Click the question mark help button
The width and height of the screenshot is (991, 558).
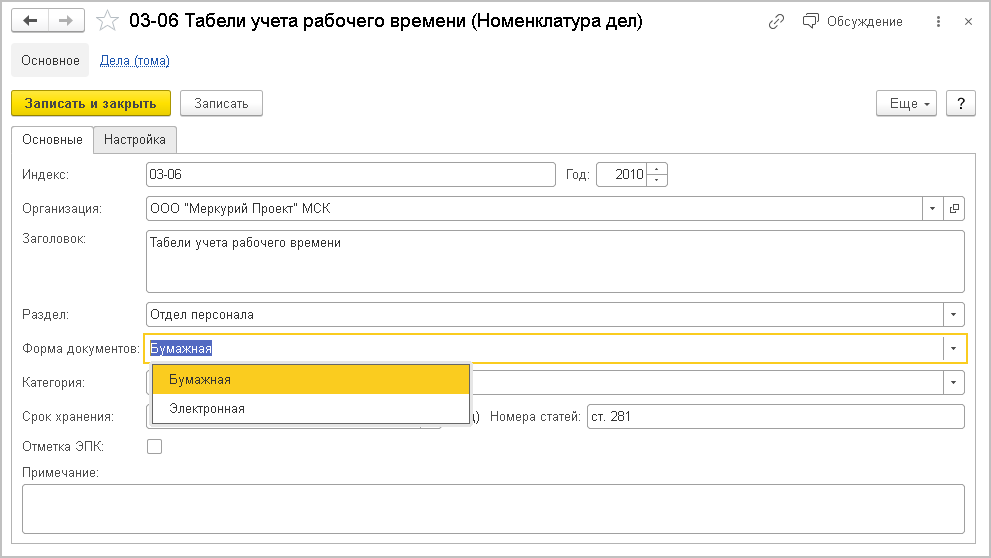[x=960, y=104]
